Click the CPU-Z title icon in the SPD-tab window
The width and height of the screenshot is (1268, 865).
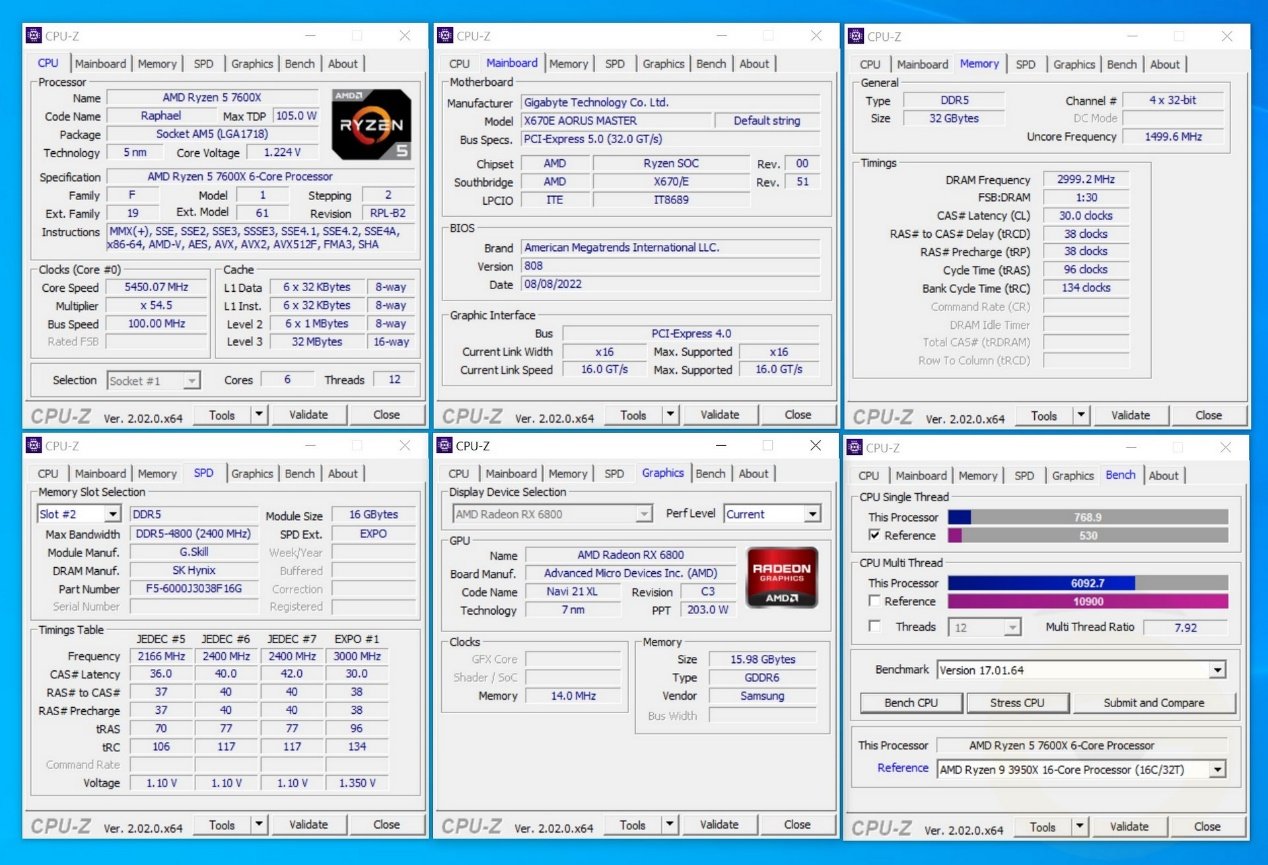(33, 446)
